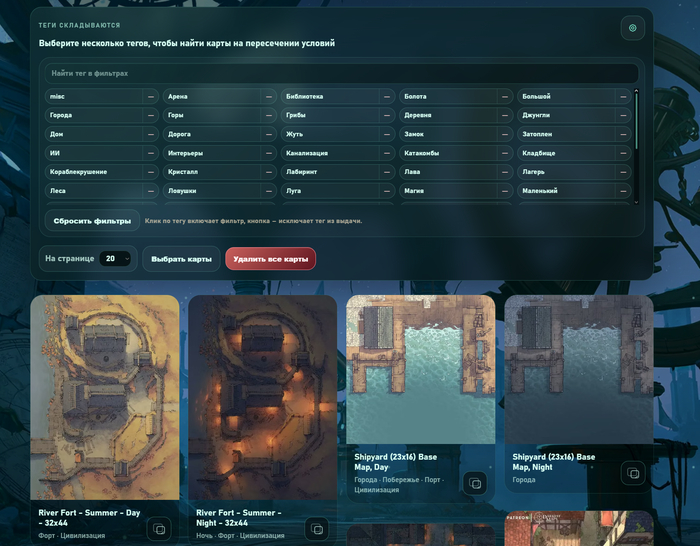Click the Порт tag on Shipyard Day card

[432, 479]
